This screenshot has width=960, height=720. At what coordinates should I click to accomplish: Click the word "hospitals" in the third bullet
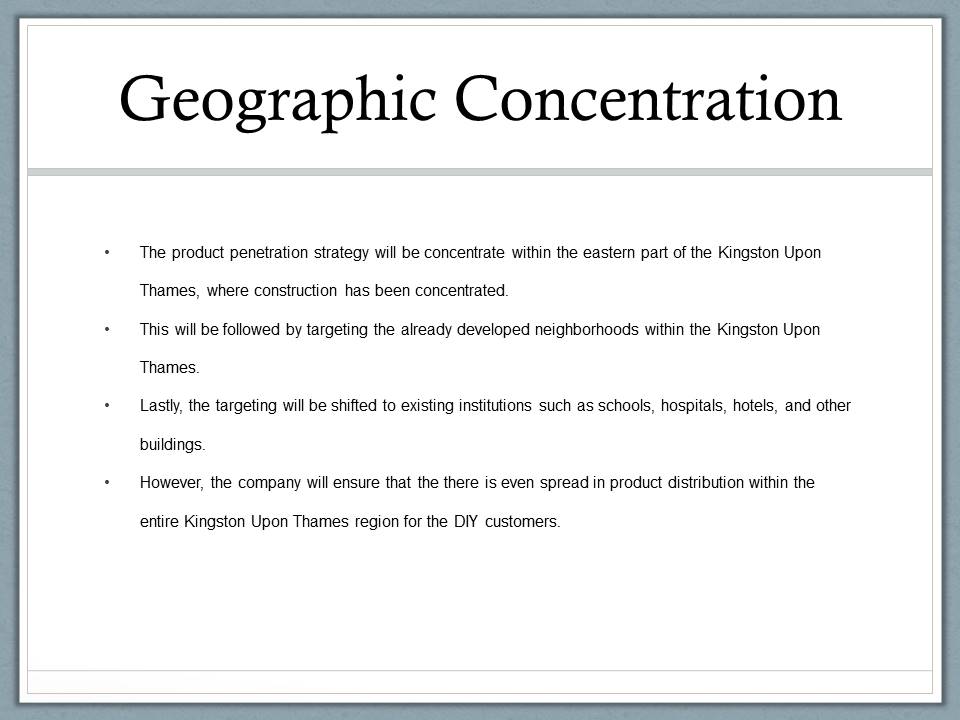point(692,406)
